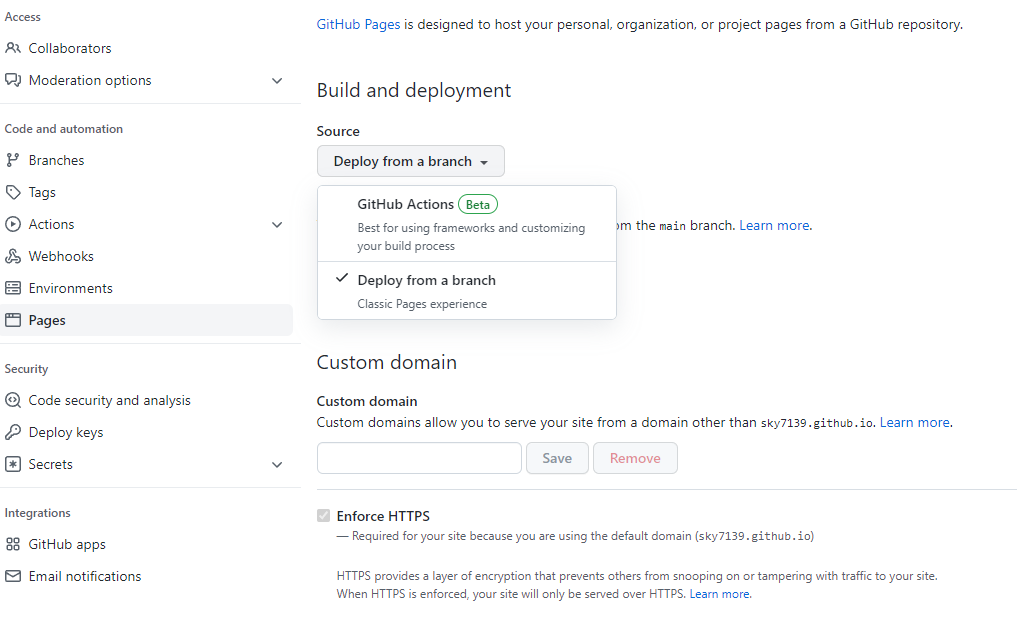The height and width of the screenshot is (627, 1017).
Task: Click the GitHub apps grid icon
Action: [x=13, y=544]
